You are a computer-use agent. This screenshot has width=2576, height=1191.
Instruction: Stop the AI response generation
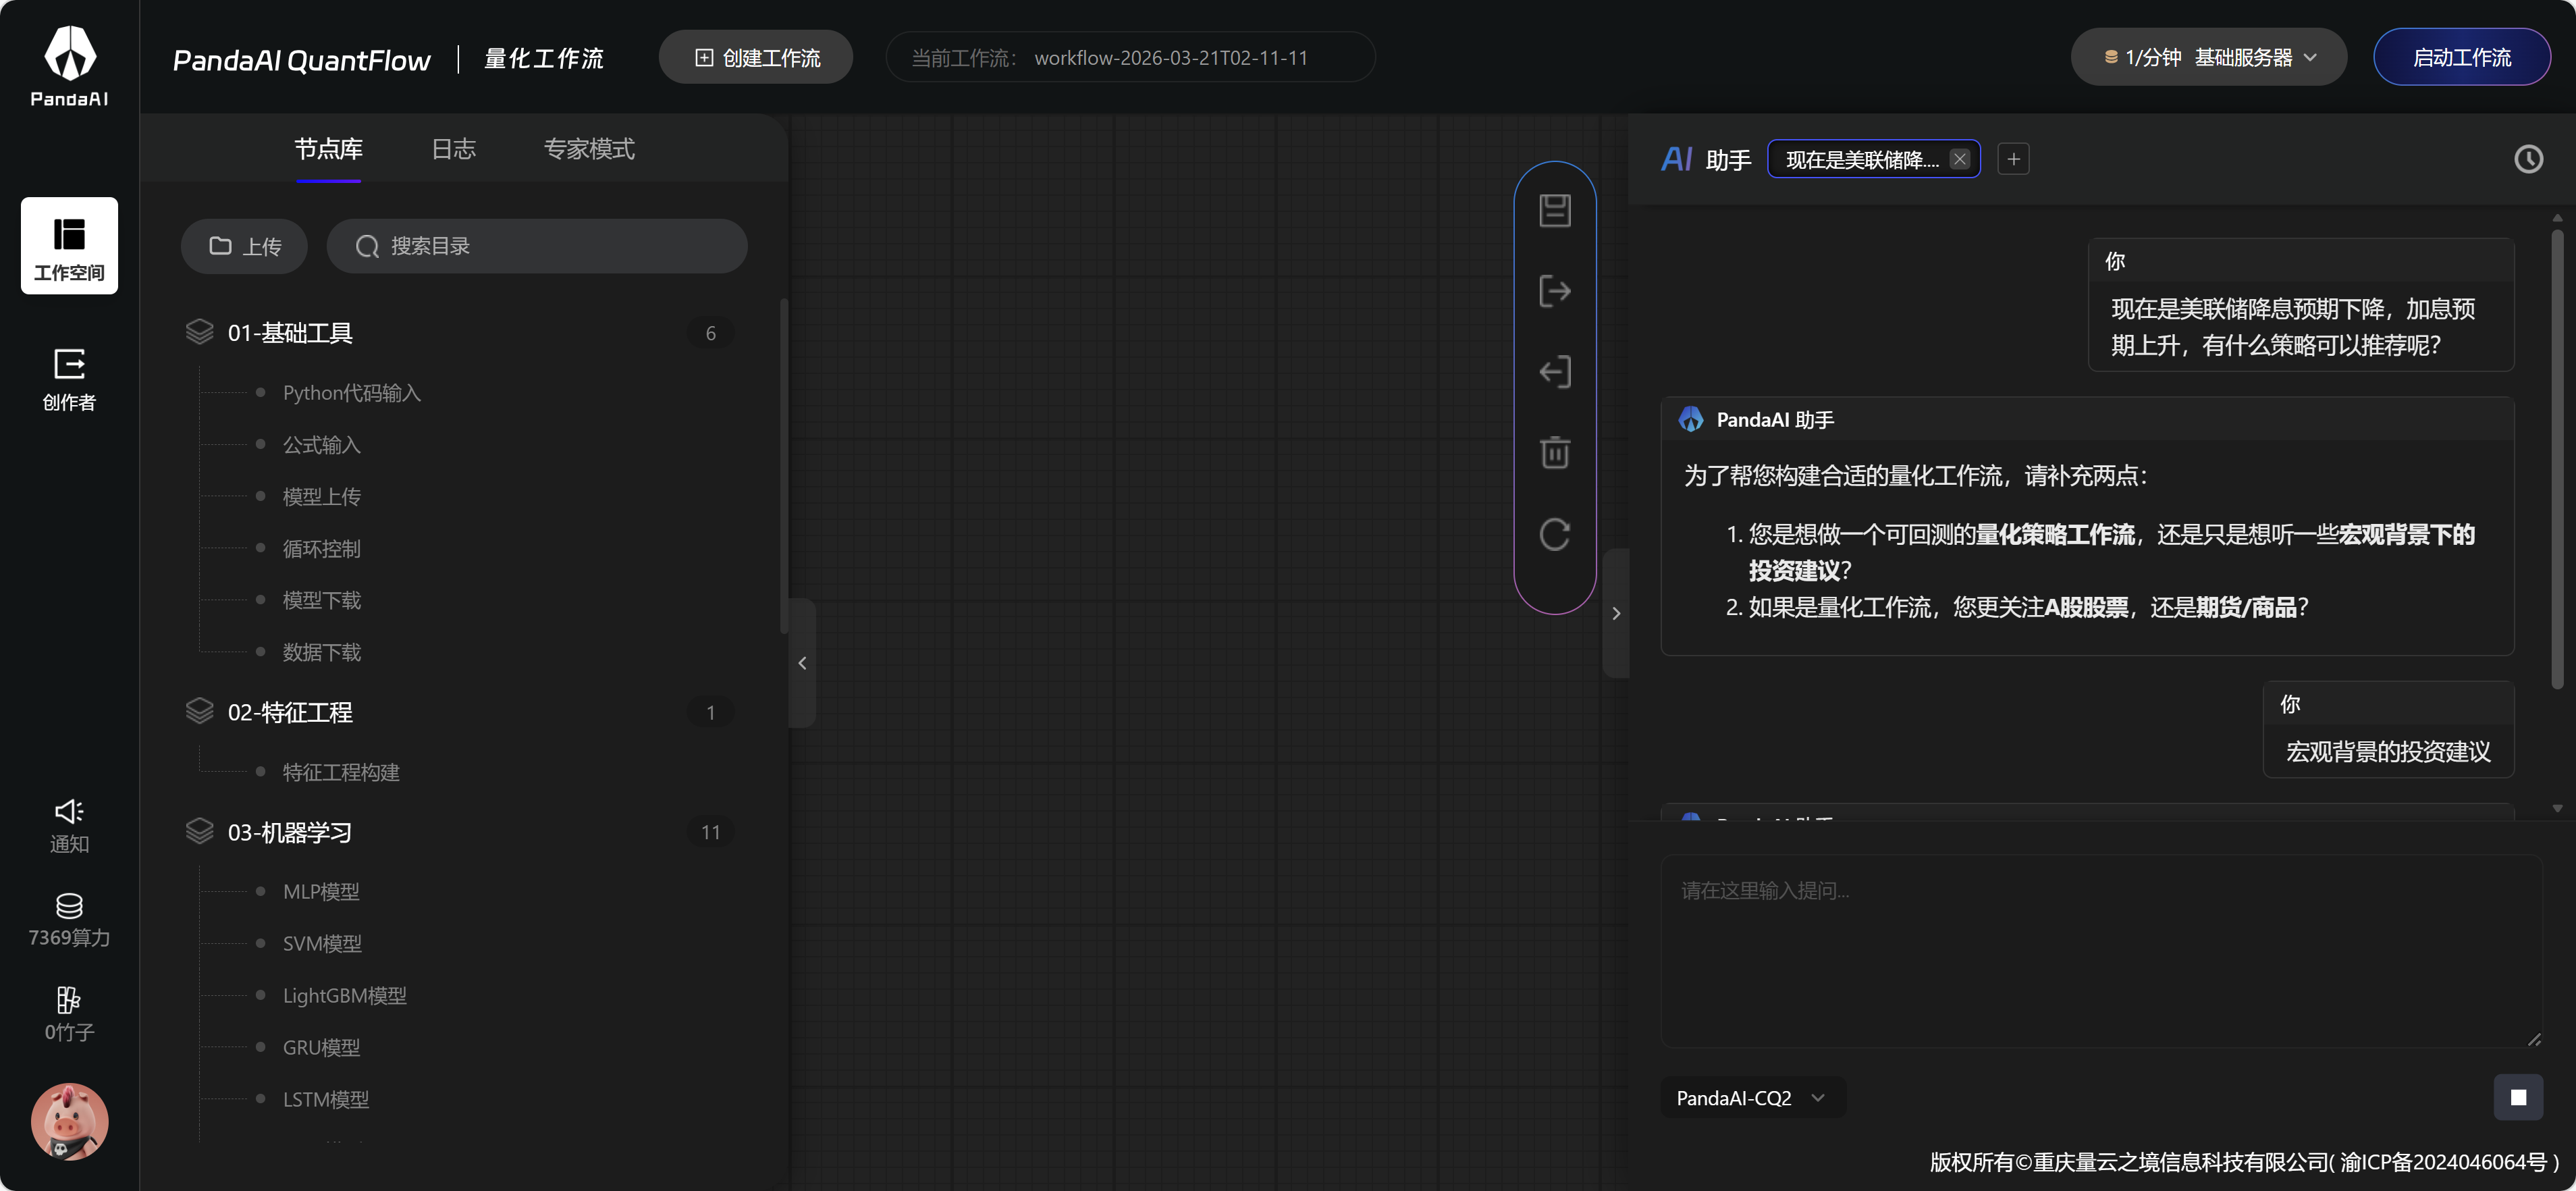2517,1097
